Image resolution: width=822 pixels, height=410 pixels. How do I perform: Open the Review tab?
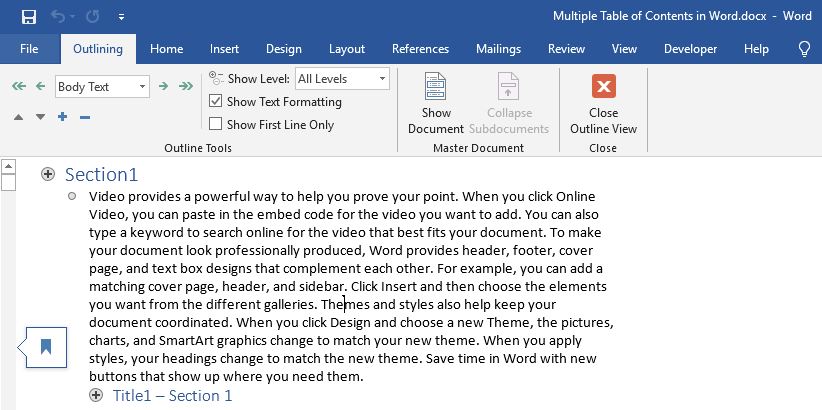coord(566,49)
